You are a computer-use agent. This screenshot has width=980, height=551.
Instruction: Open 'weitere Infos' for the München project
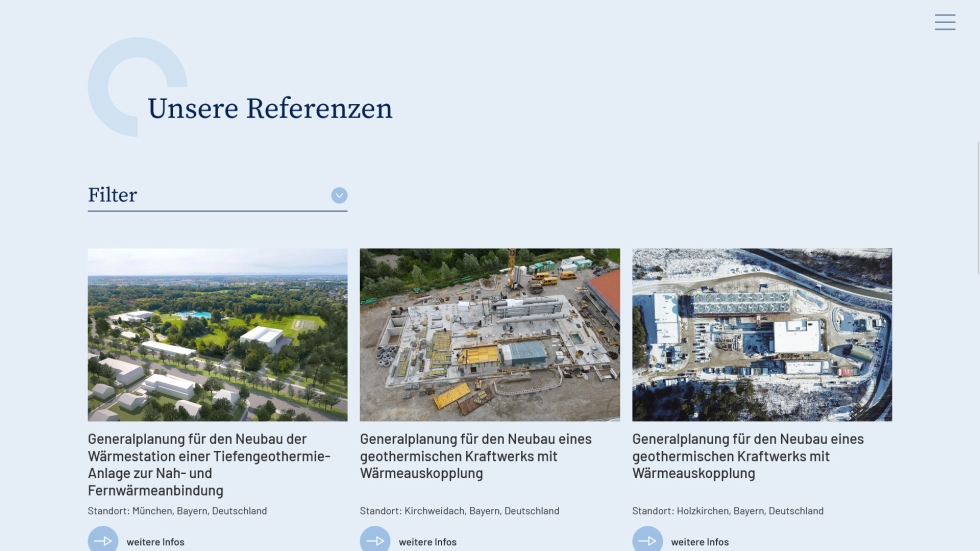155,542
